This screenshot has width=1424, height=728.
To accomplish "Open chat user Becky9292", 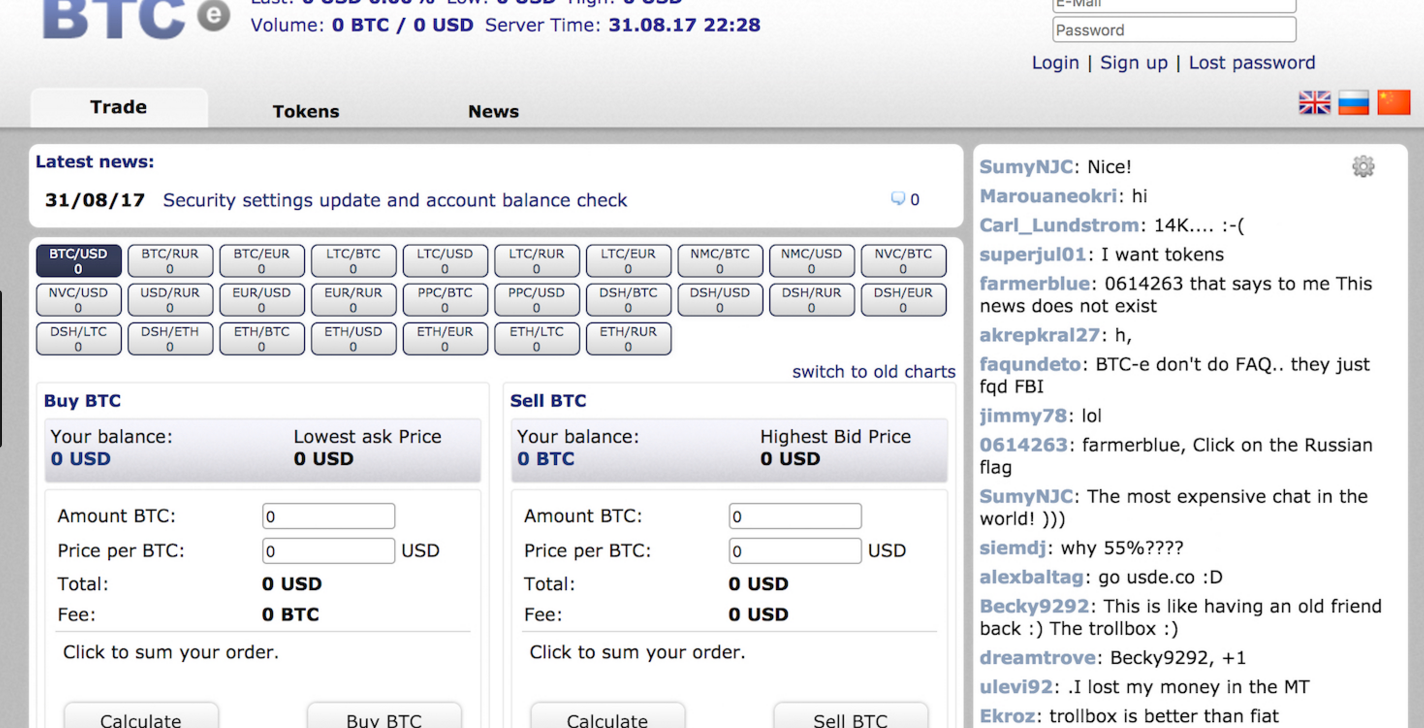I will [1034, 606].
